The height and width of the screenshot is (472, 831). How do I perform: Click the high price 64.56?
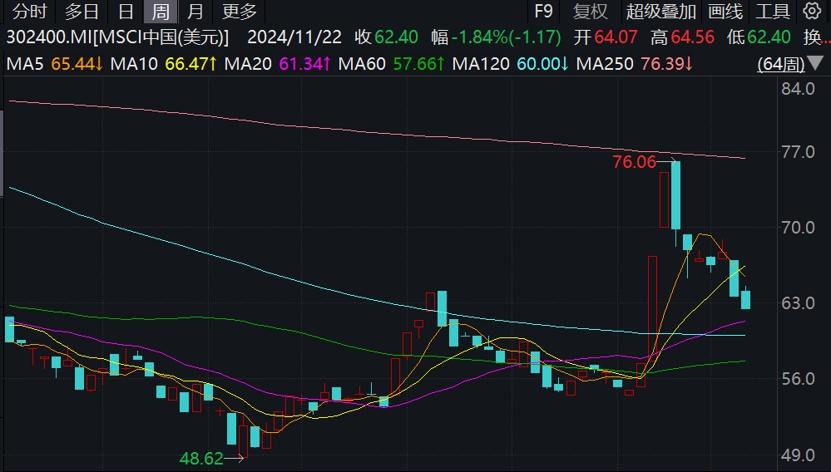(x=692, y=37)
